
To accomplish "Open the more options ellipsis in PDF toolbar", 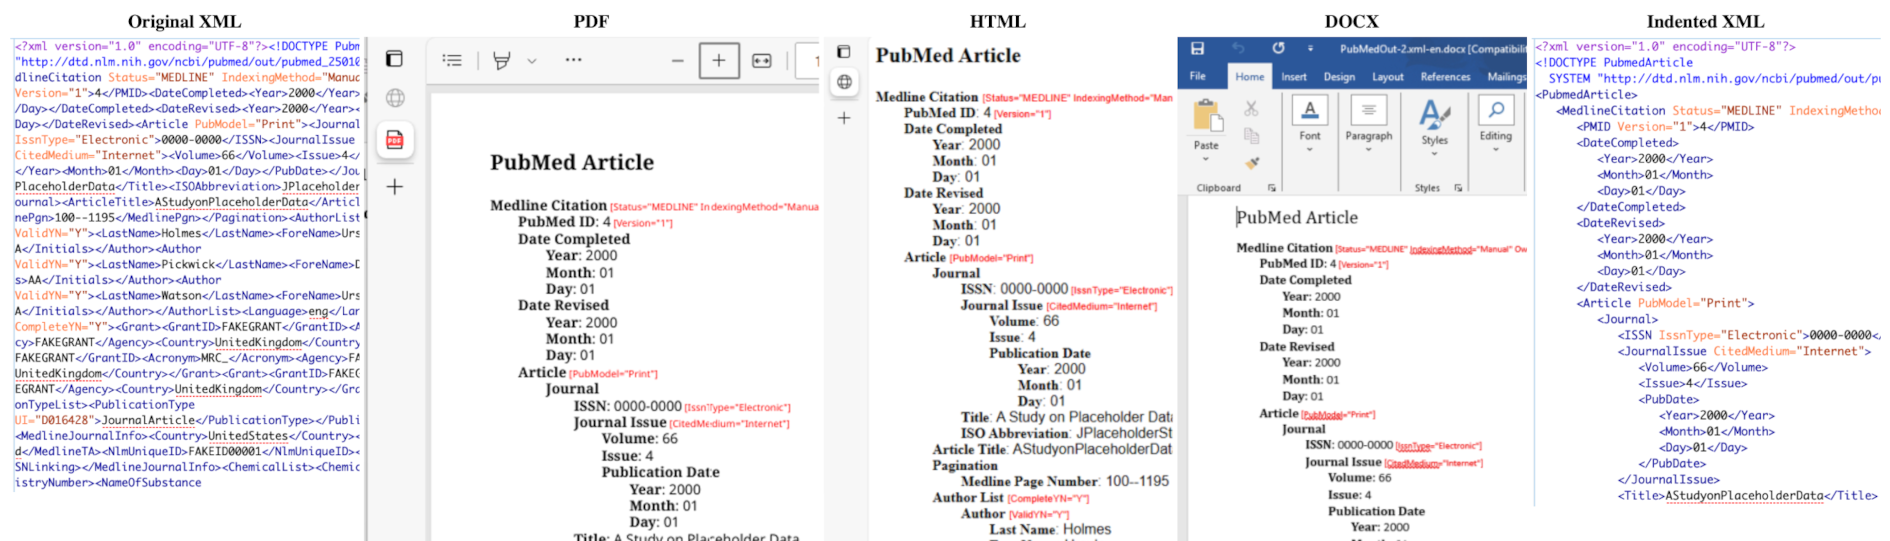I will (x=573, y=60).
